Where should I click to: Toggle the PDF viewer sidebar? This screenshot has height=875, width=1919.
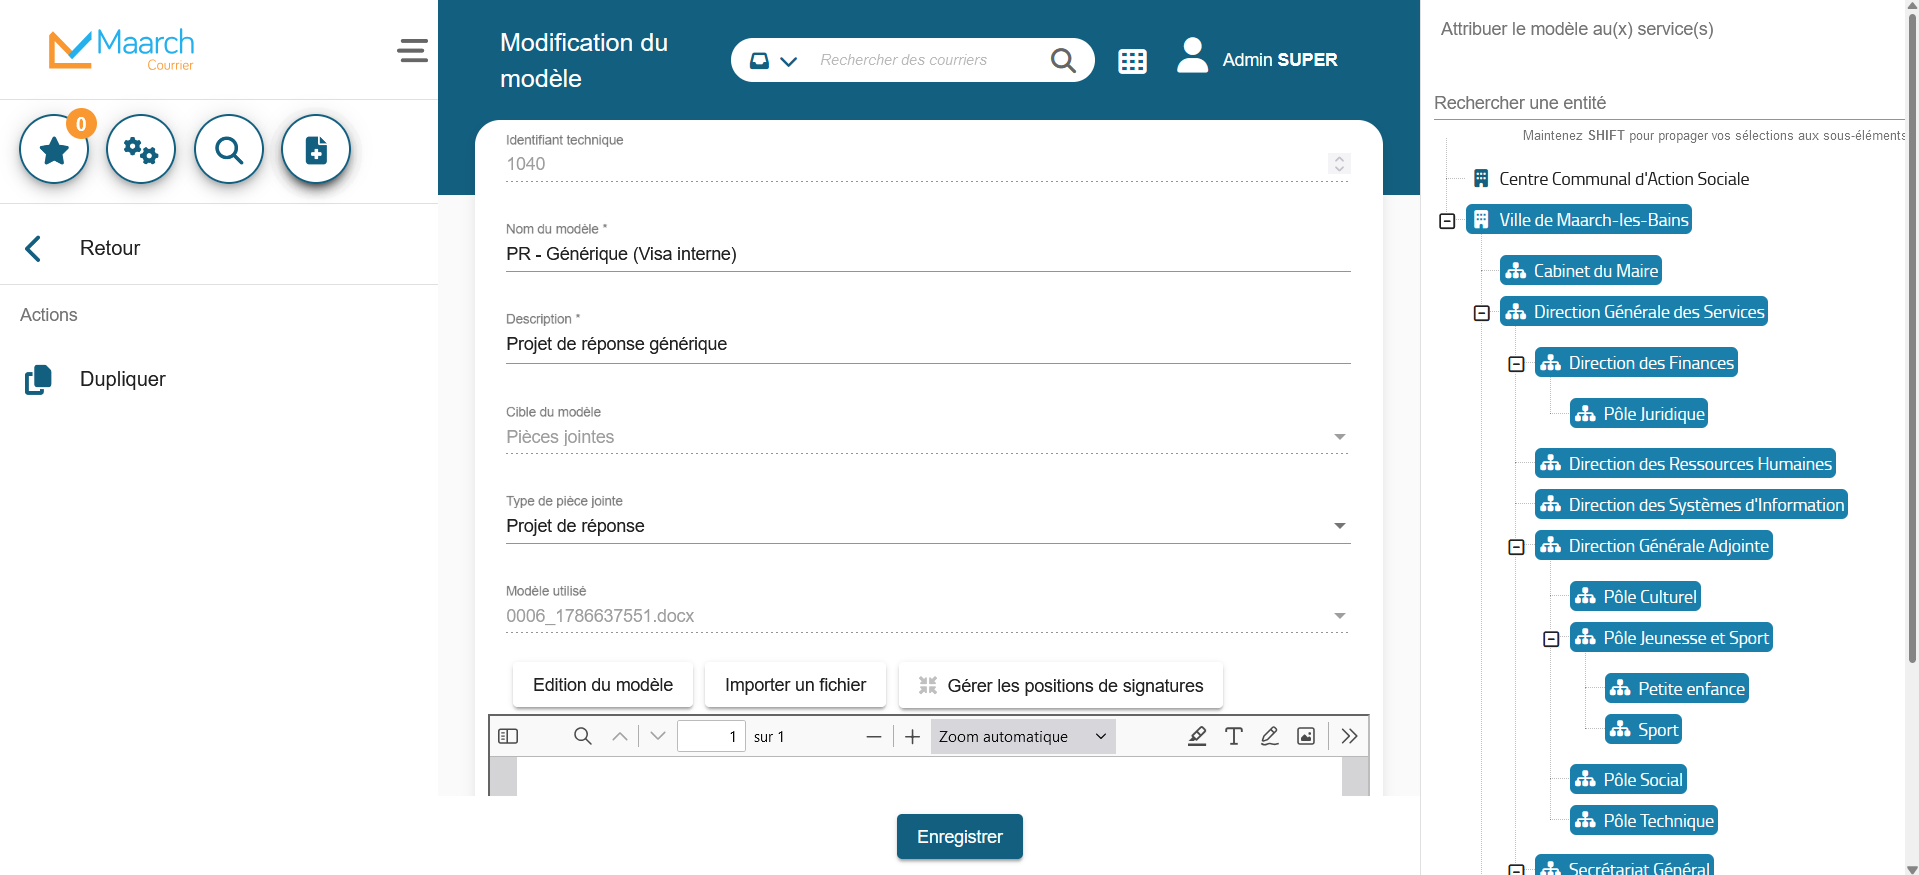click(x=508, y=737)
